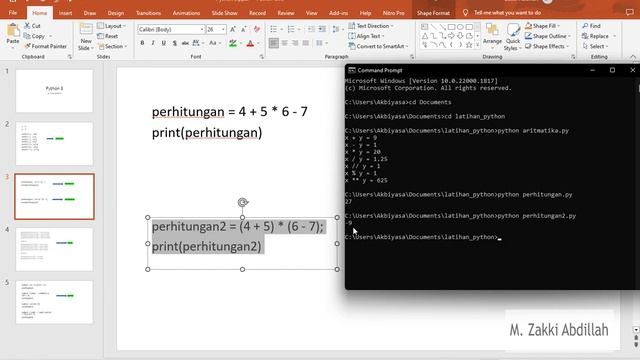Switch to the Design tab
Image resolution: width=640 pixels, height=360 pixels.
(116, 13)
